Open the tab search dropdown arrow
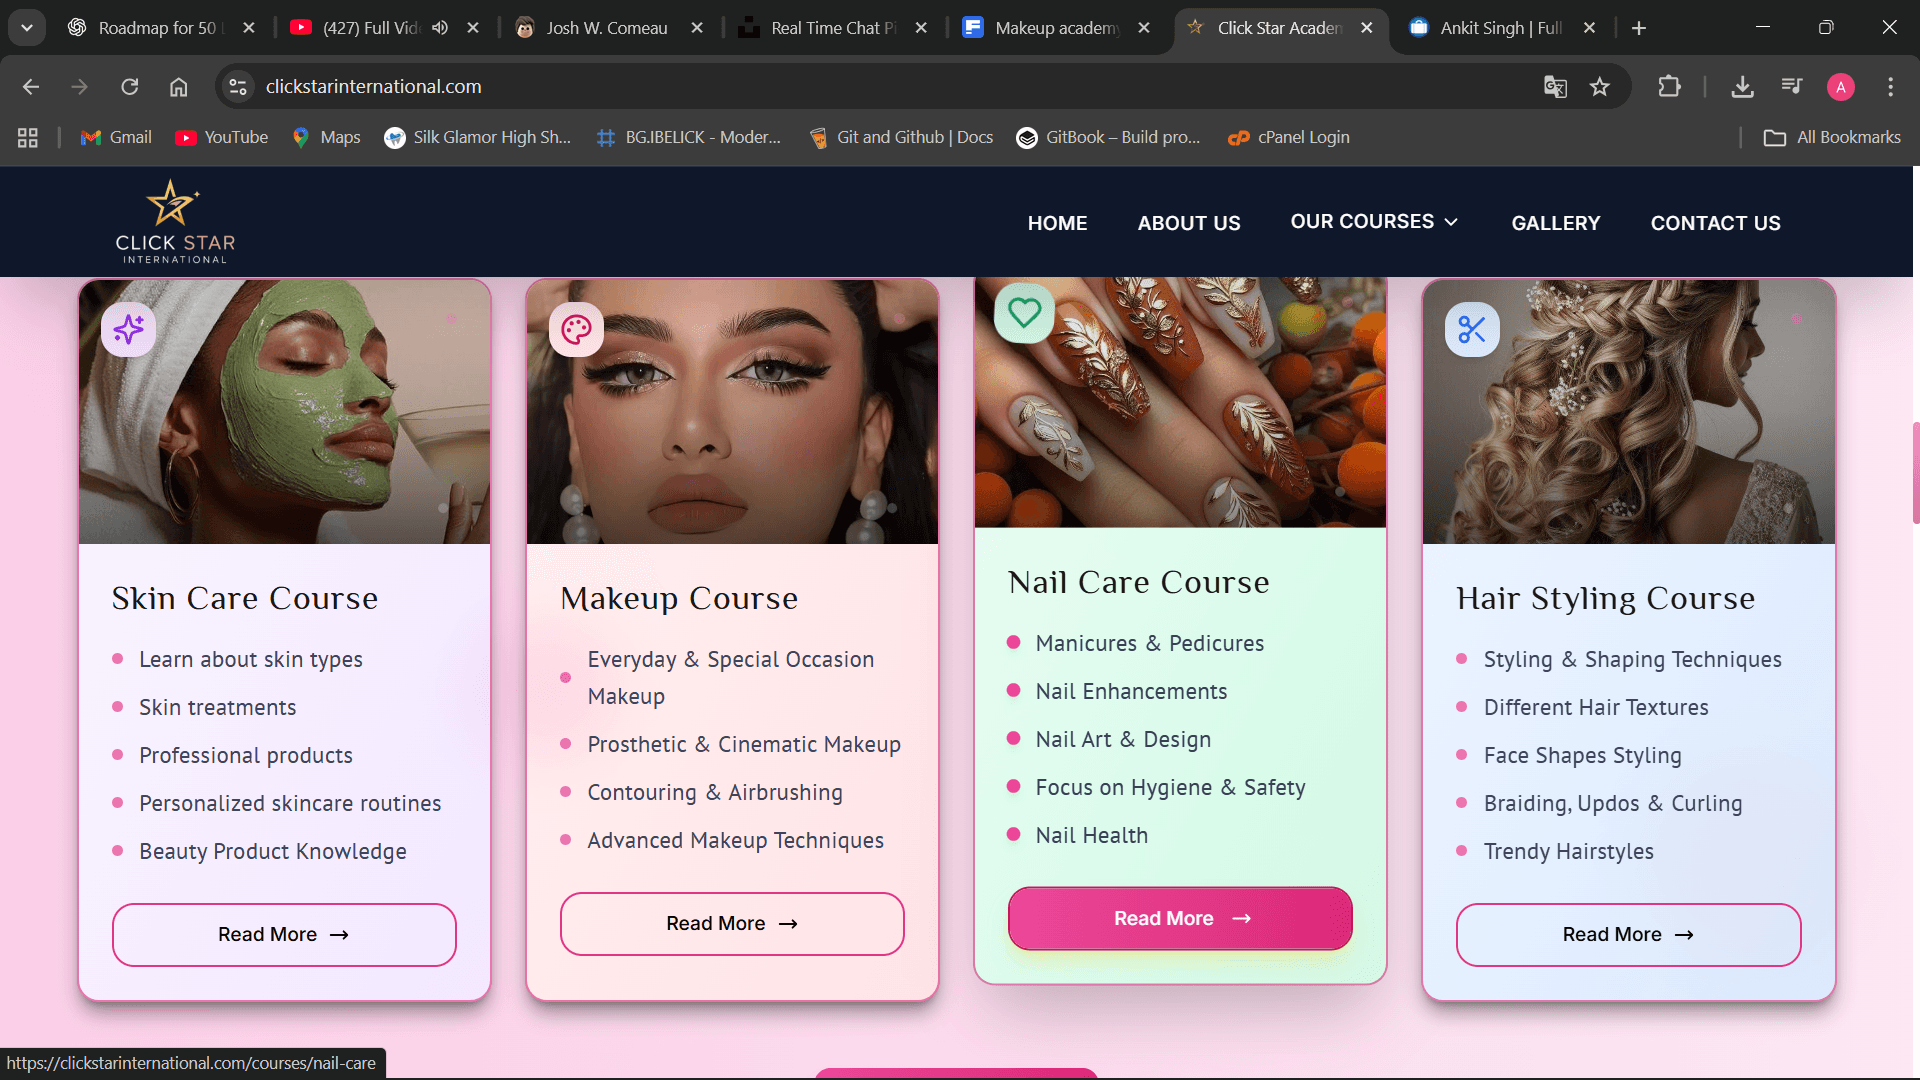The image size is (1920, 1080). (27, 28)
